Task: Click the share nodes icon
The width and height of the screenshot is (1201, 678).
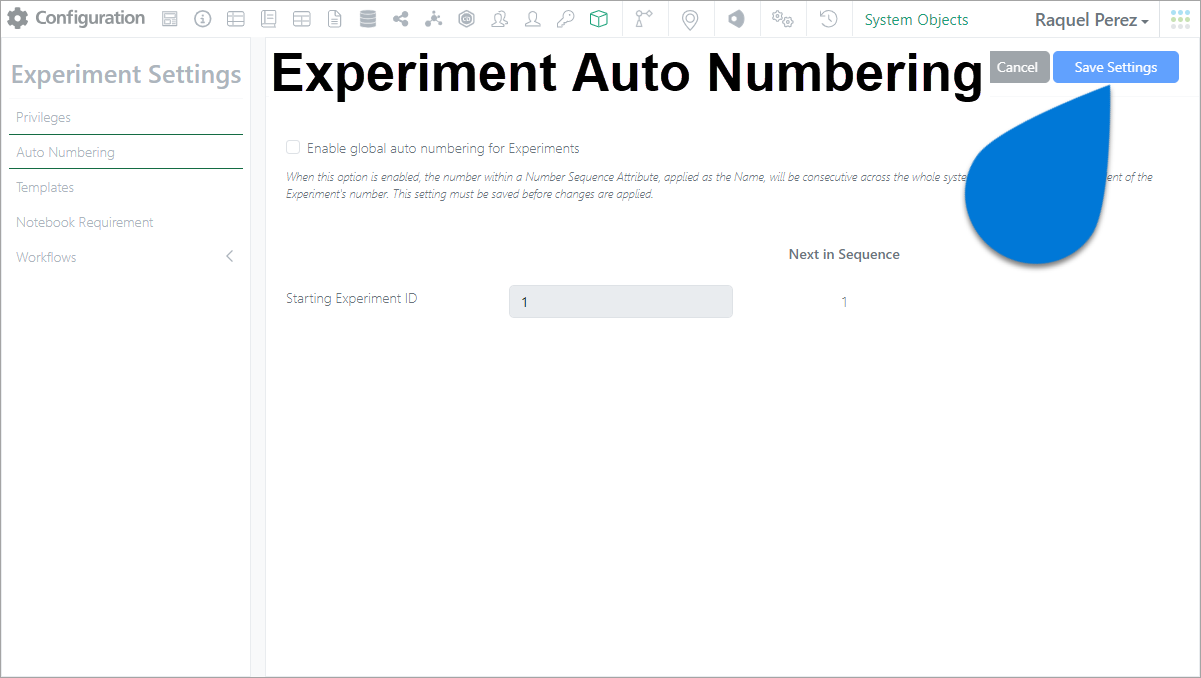Action: [x=400, y=19]
